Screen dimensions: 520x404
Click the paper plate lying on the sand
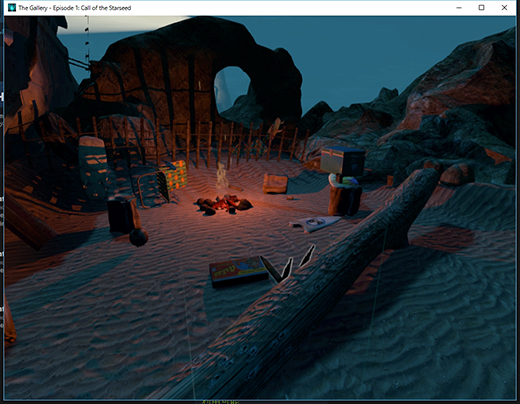pos(316,223)
